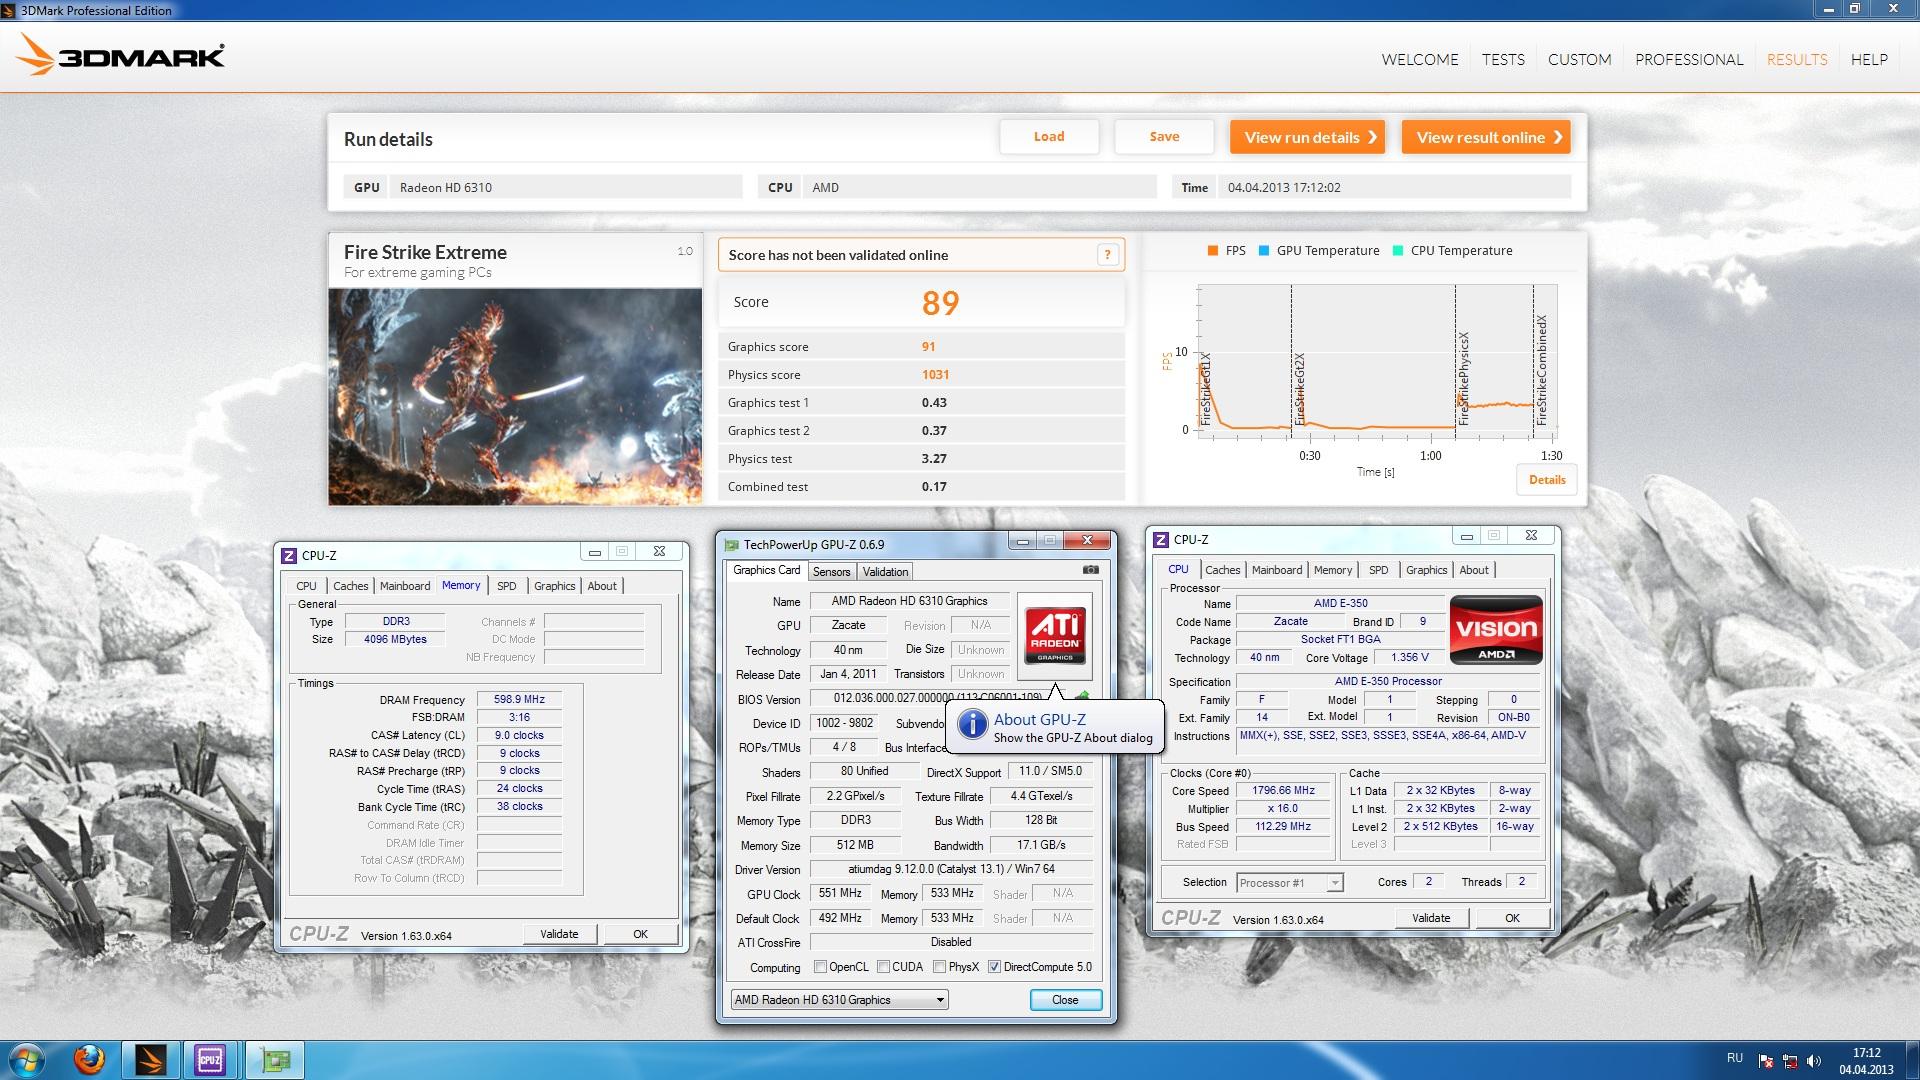Screen dimensions: 1920x1080
Task: Click the question mark validation help icon
Action: tap(1107, 255)
